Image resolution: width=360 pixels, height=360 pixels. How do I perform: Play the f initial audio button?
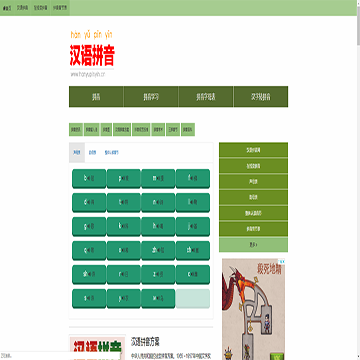(193, 179)
